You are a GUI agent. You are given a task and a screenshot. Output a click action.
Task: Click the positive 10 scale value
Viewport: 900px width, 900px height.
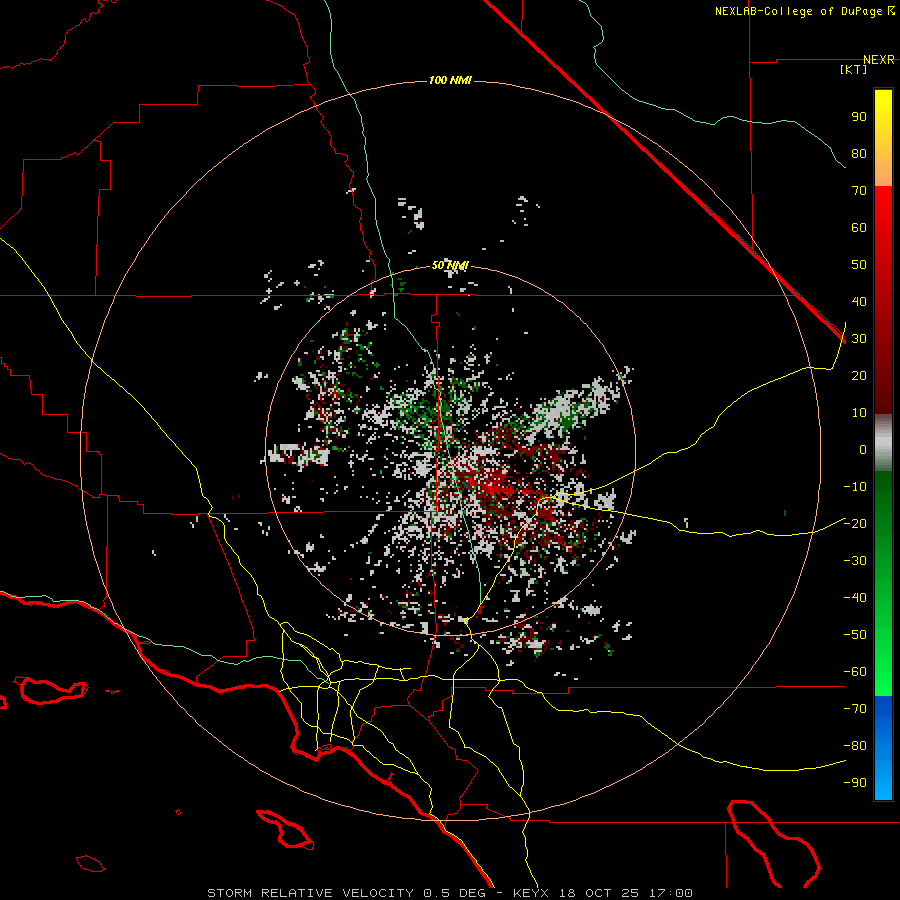tap(859, 413)
